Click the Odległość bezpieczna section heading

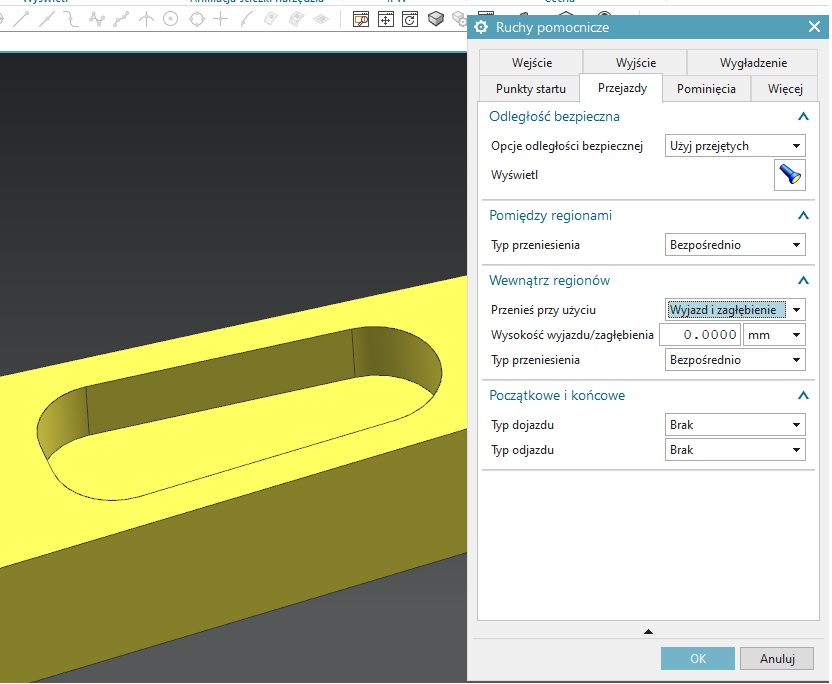pyautogui.click(x=554, y=116)
